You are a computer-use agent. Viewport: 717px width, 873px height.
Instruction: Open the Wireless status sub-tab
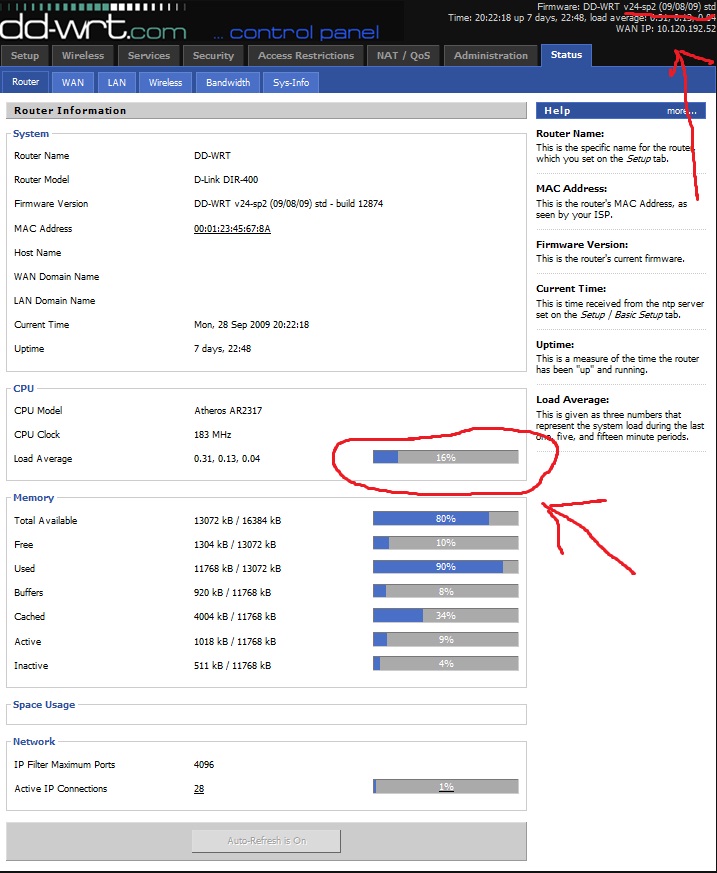pyautogui.click(x=165, y=82)
